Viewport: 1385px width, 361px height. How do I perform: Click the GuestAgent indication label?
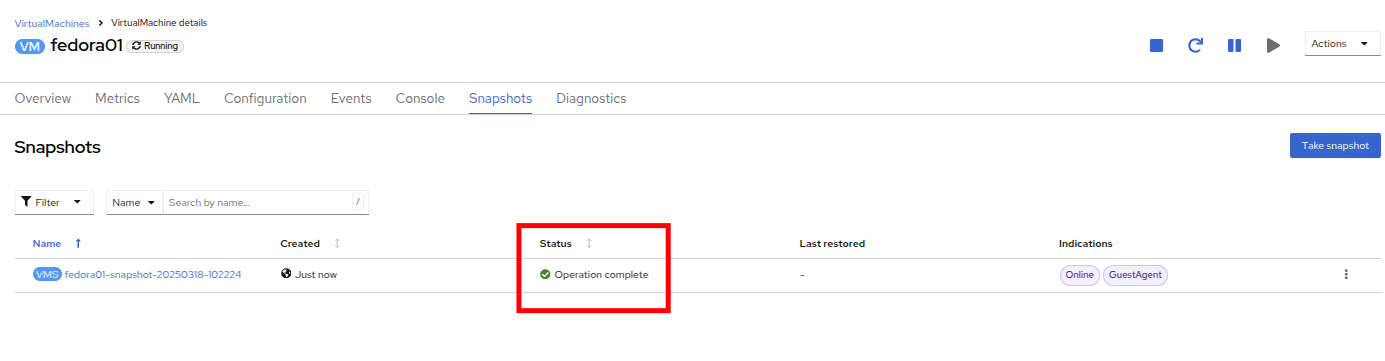point(1135,274)
